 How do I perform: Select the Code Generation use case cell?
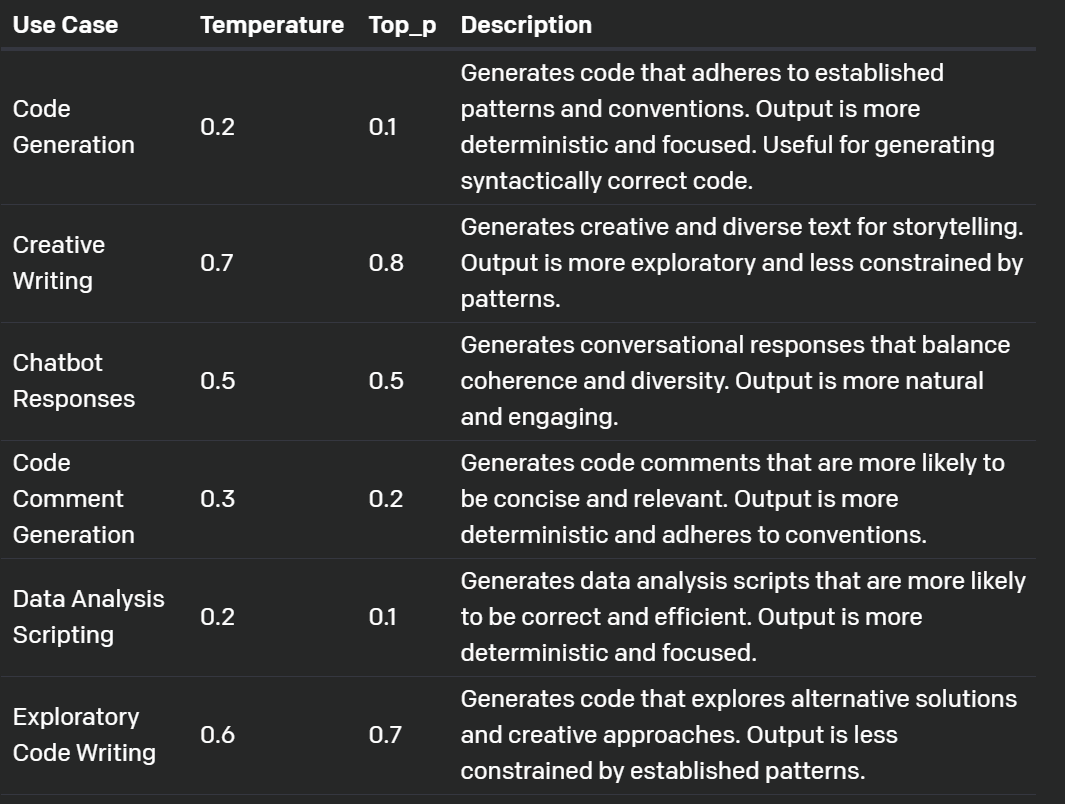click(x=73, y=127)
